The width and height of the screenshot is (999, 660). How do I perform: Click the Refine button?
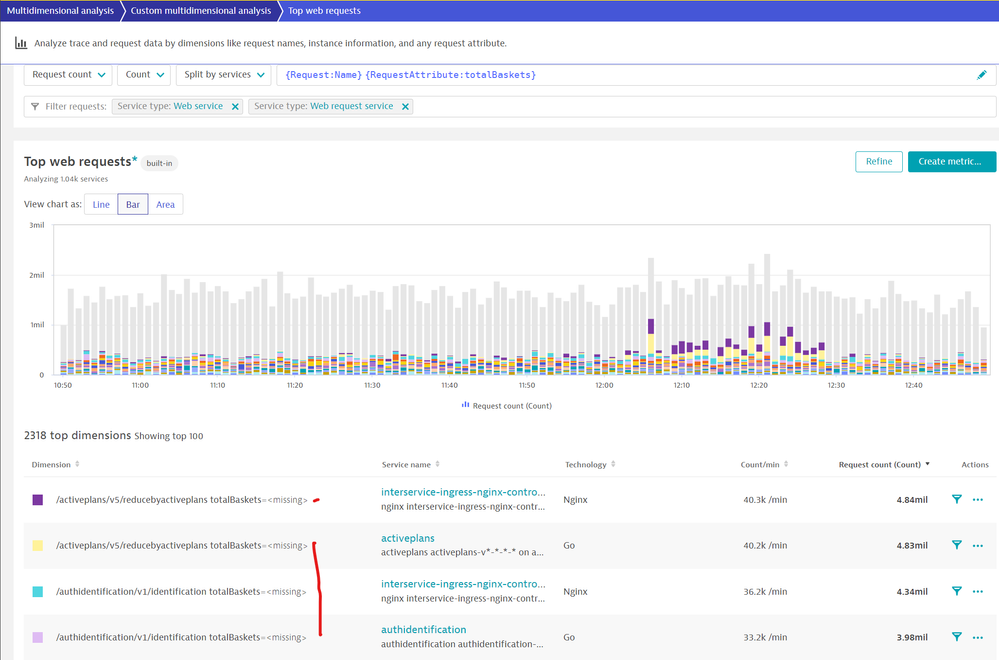[x=878, y=161]
